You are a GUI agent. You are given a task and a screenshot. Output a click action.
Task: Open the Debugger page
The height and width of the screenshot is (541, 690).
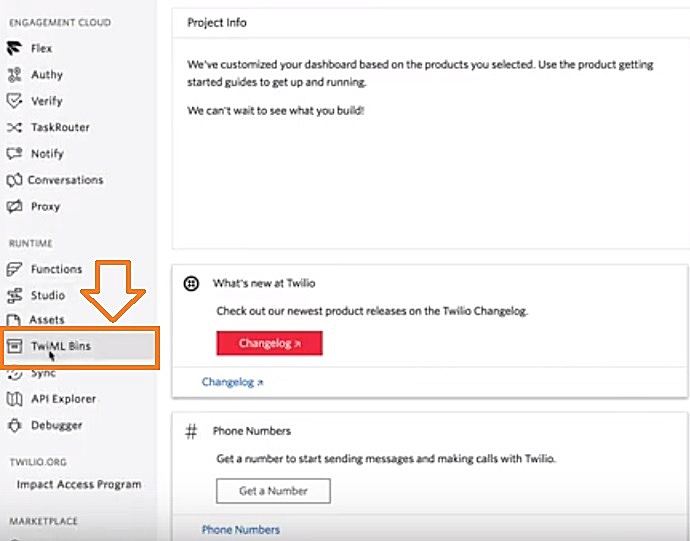coord(56,425)
